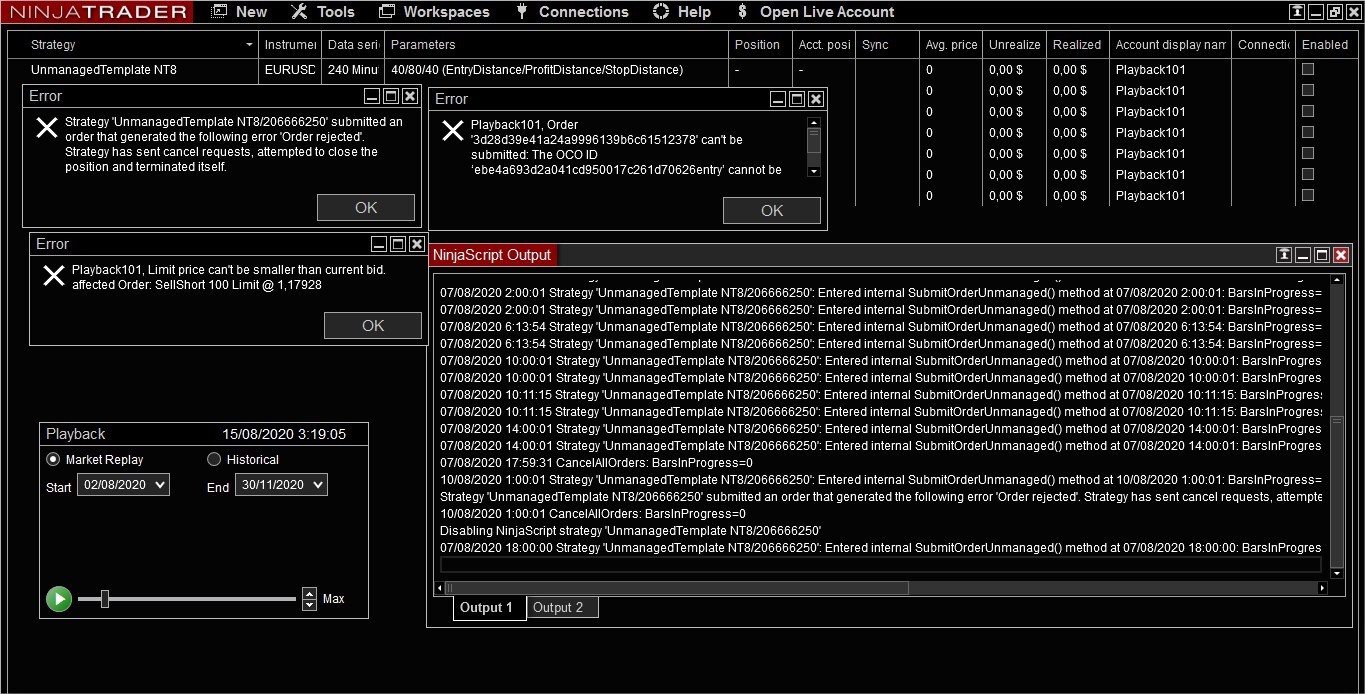Tick the second row Enabled checkbox
Screen dimensions: 1365x694
point(1308,90)
